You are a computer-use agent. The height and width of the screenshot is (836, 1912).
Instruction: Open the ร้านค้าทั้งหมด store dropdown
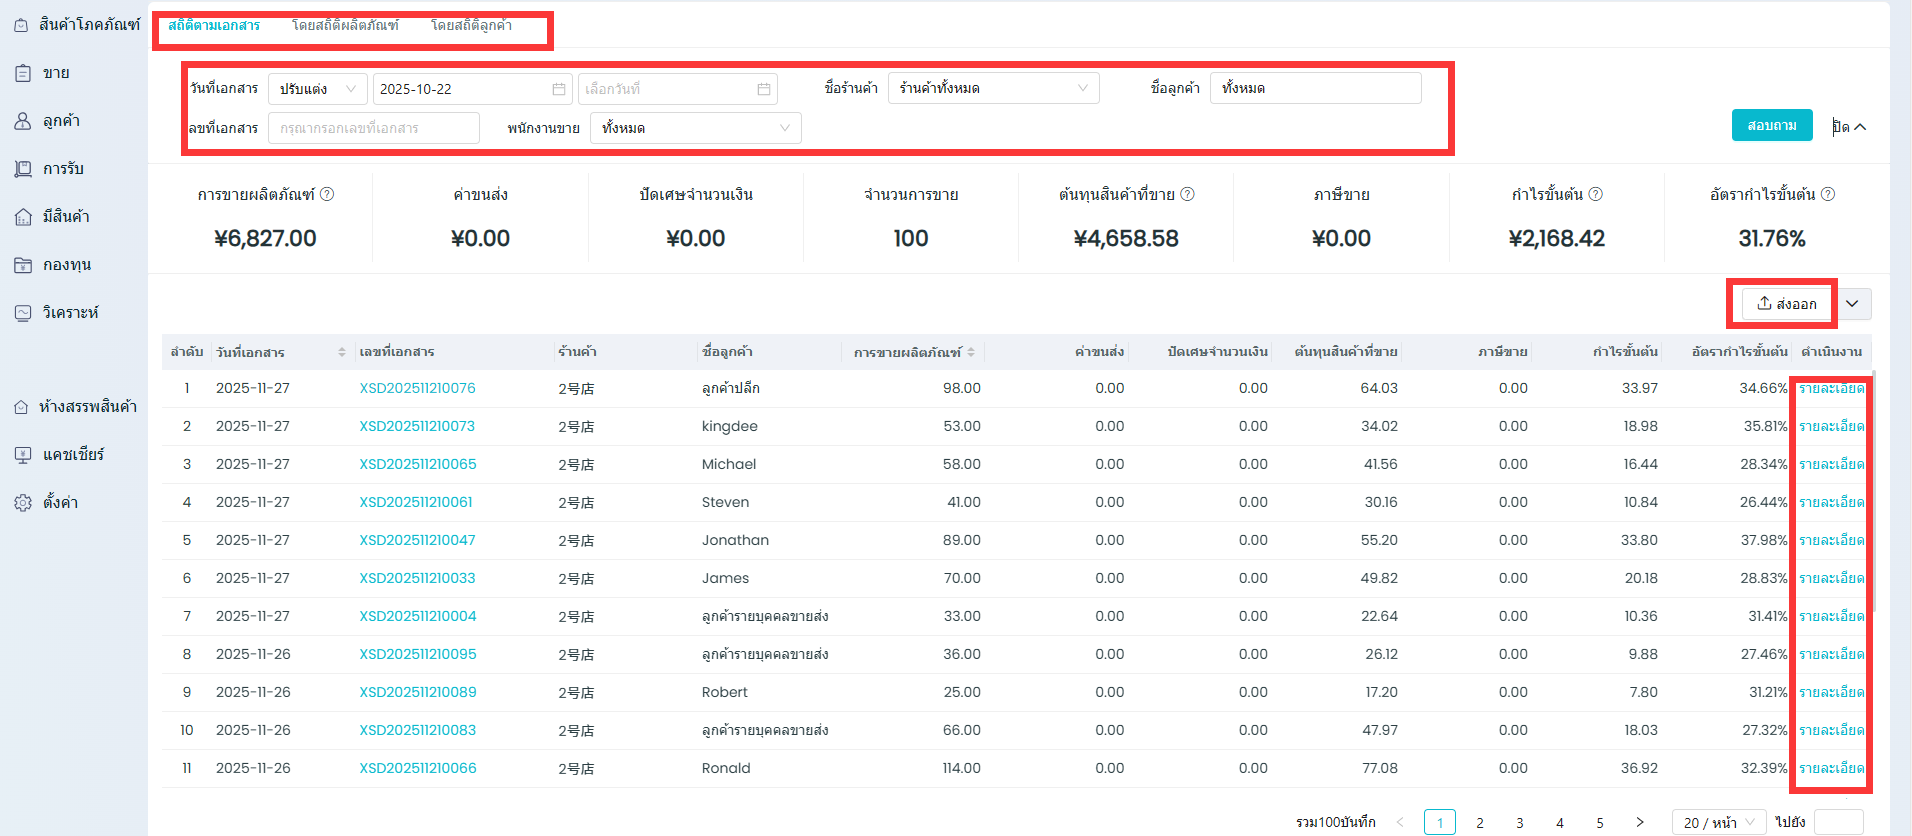993,88
